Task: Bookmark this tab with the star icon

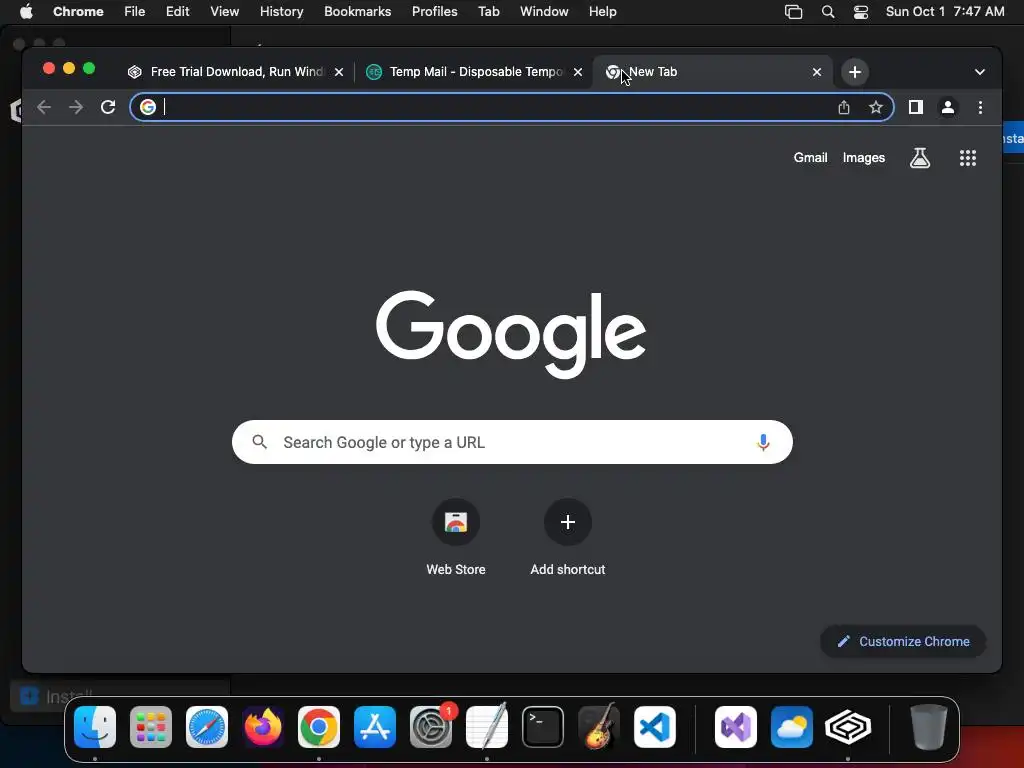Action: coord(876,107)
